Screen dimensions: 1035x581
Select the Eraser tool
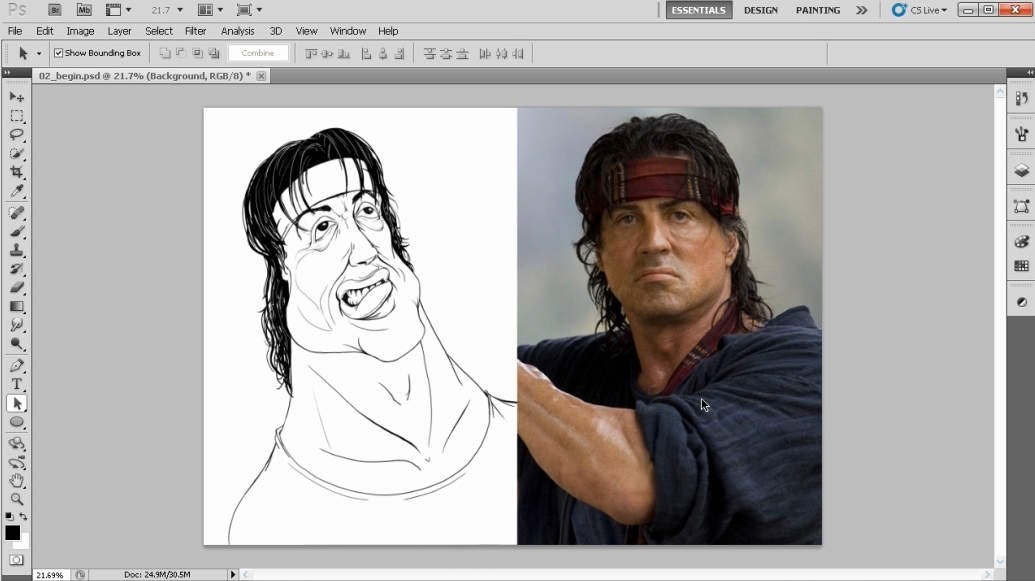[17, 287]
